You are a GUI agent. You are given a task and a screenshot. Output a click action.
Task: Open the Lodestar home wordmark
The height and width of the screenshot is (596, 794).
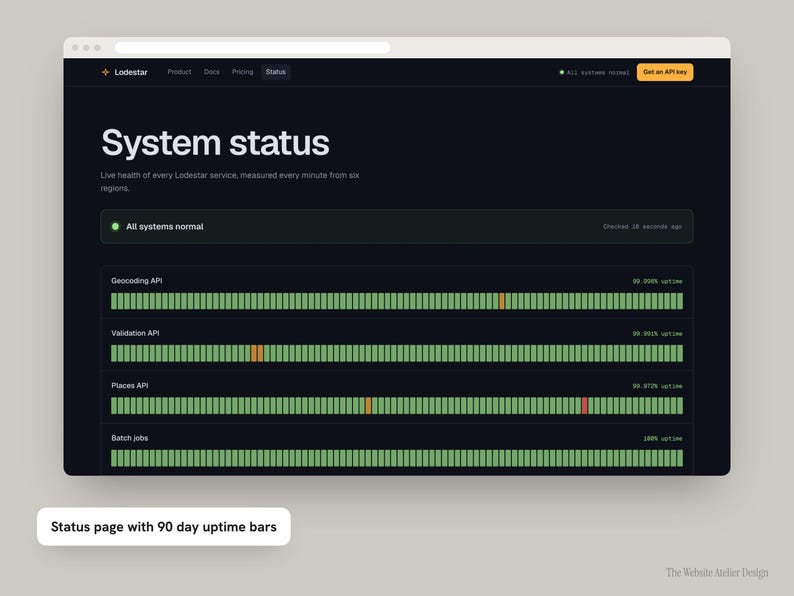coord(131,72)
